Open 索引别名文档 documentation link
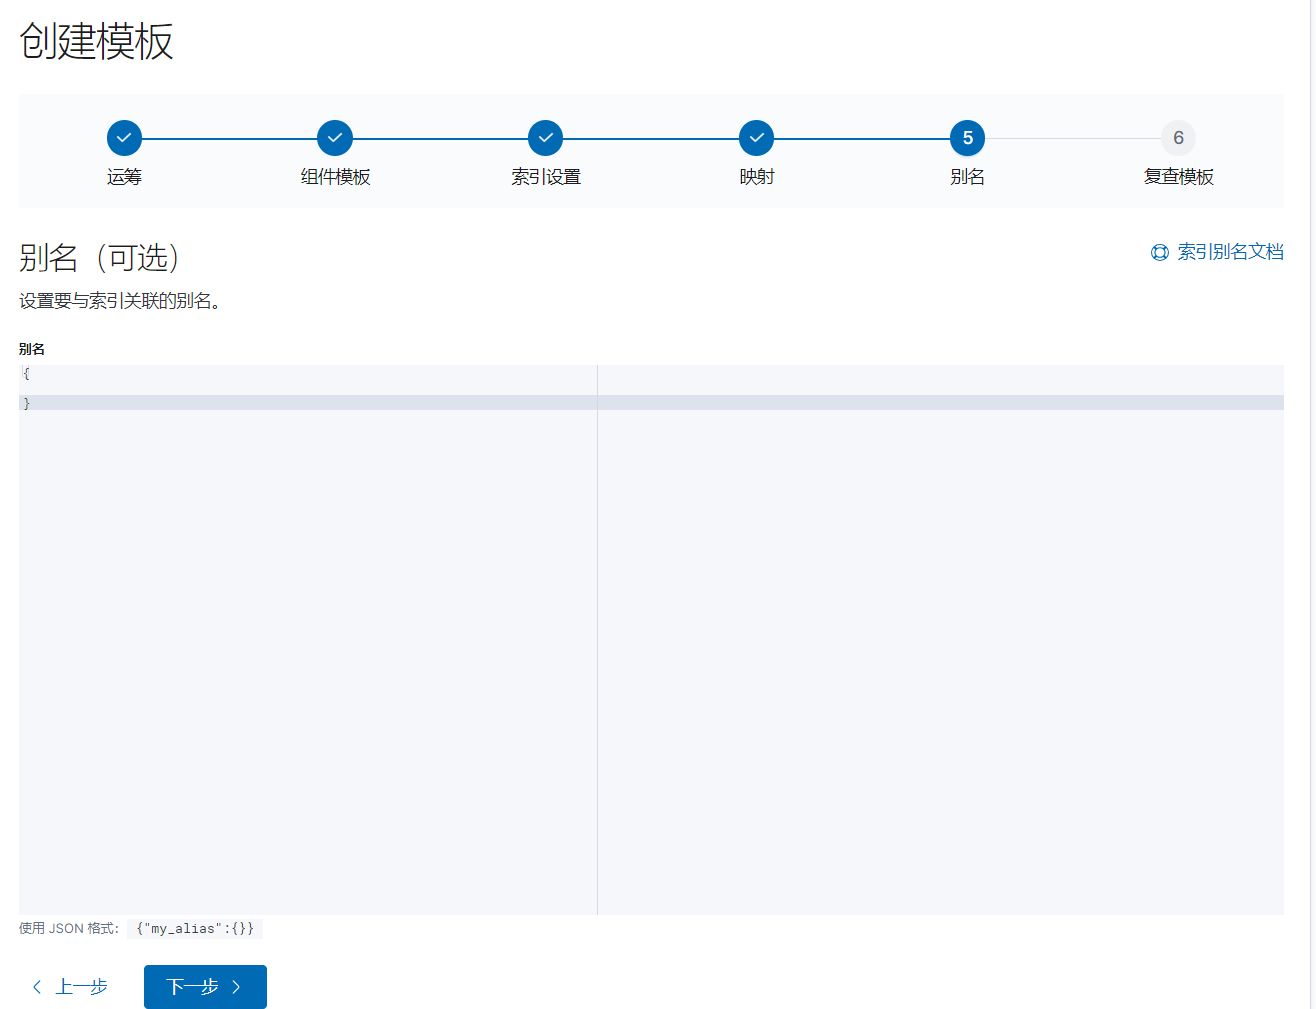 (x=1230, y=252)
